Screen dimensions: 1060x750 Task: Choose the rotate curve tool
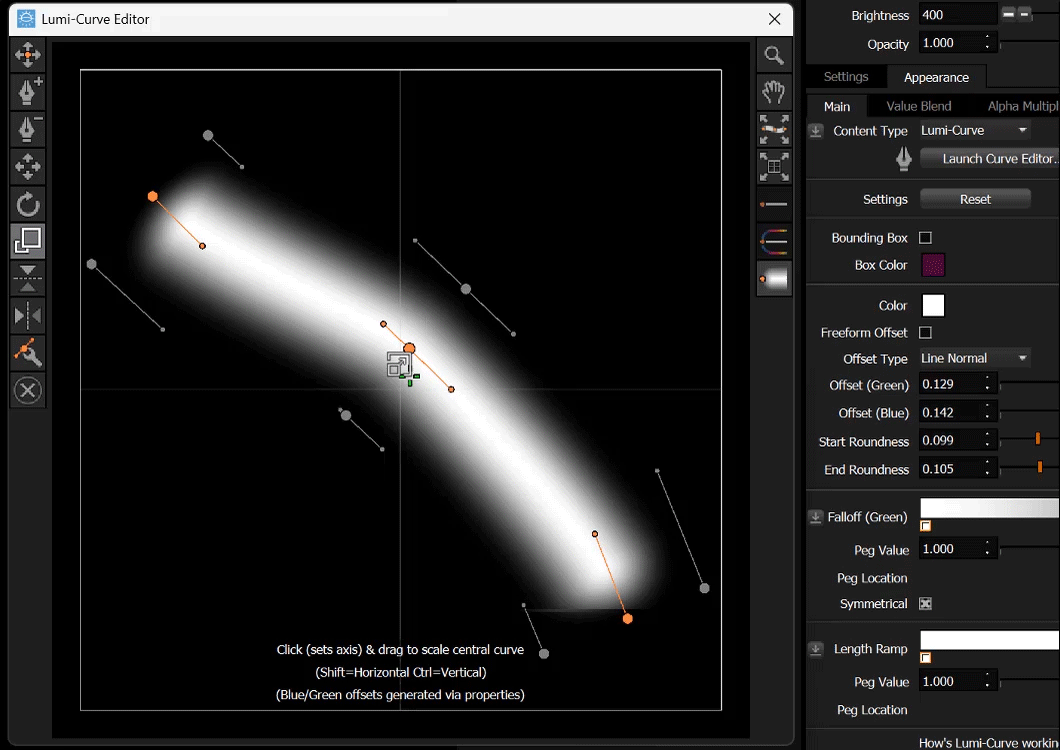(28, 204)
